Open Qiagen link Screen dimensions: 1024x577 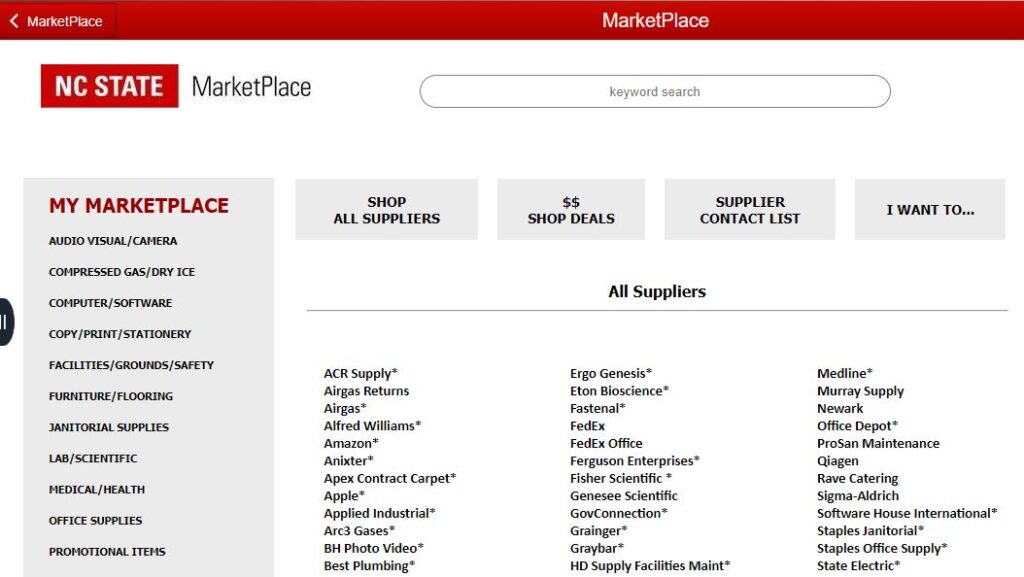837,461
